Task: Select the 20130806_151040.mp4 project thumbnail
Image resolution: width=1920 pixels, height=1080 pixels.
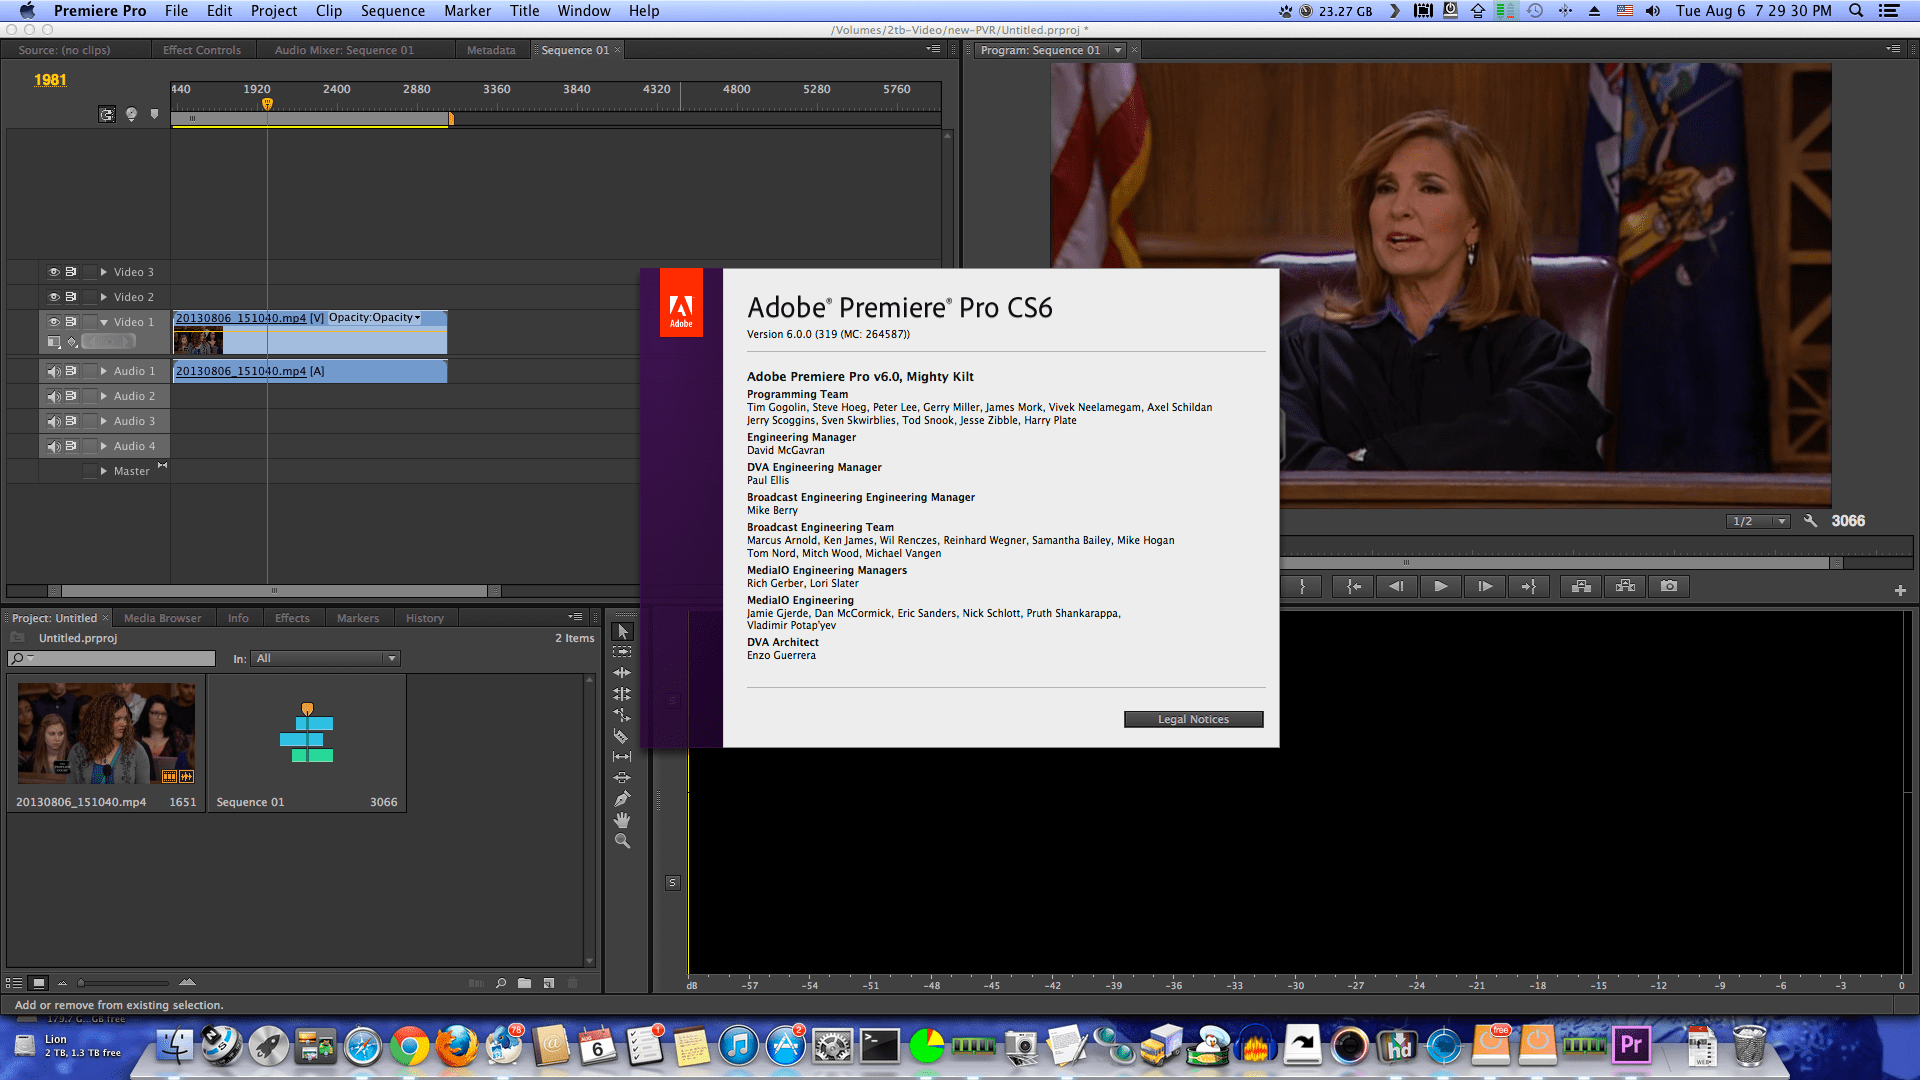Action: coord(107,733)
